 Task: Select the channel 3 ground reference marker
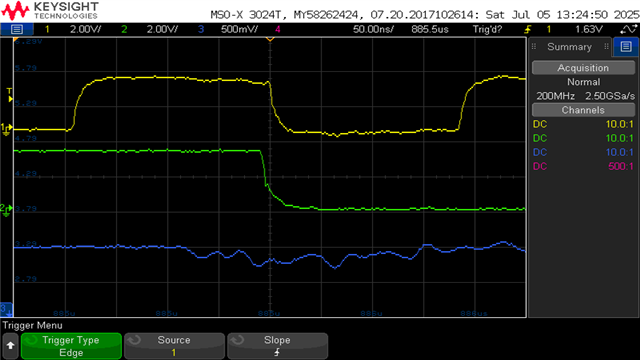click(6, 309)
